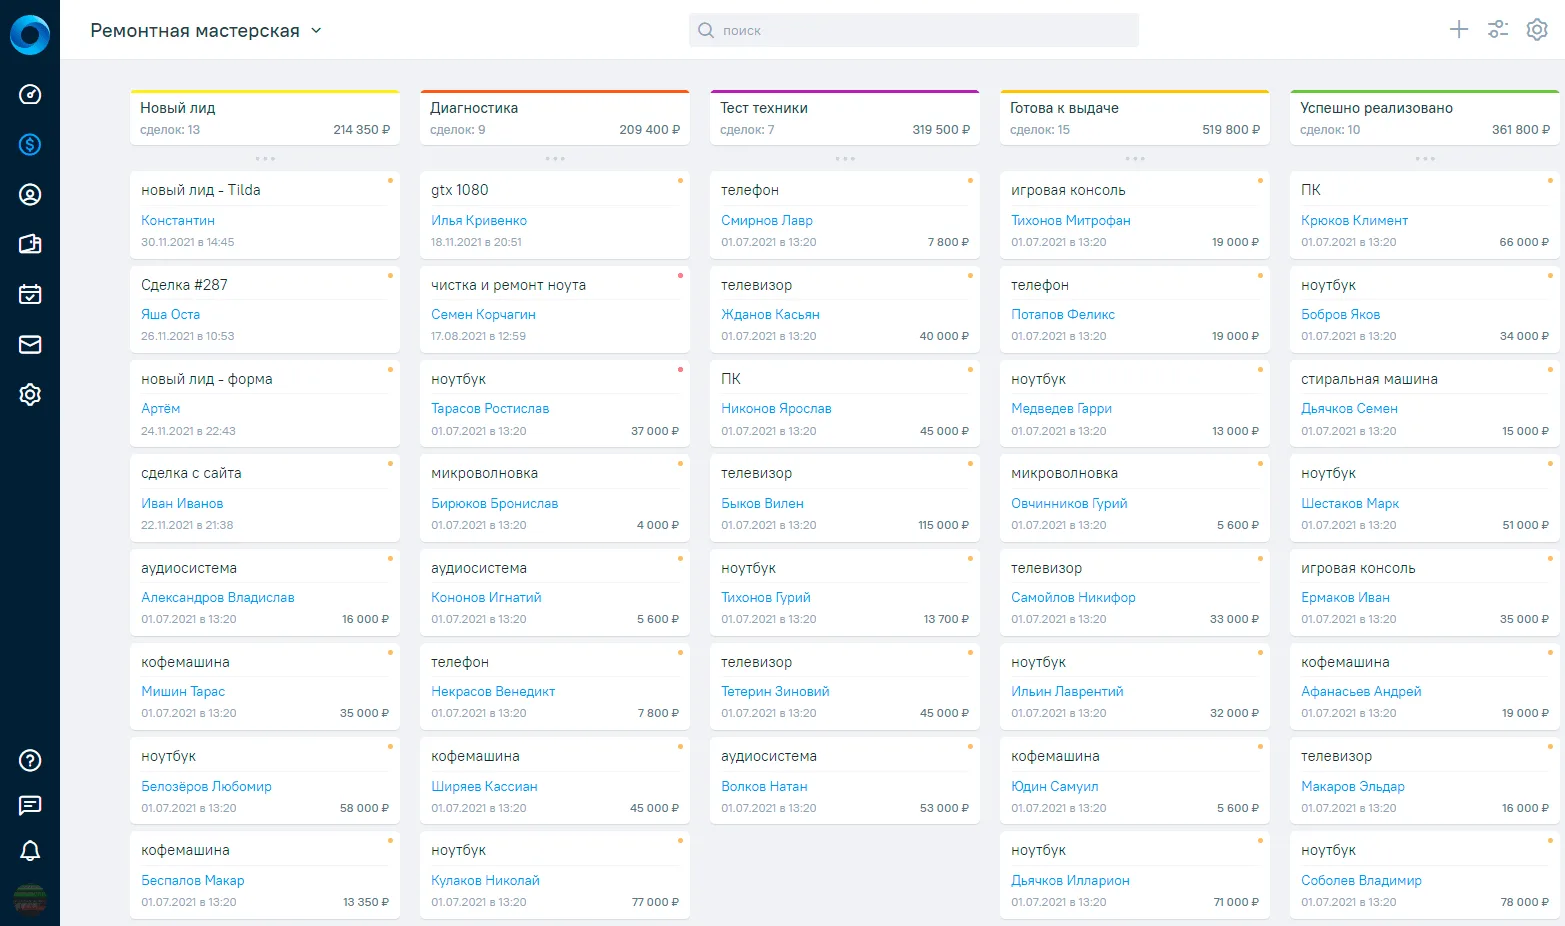1565x926 pixels.
Task: Click the поиск search field
Action: tap(914, 30)
